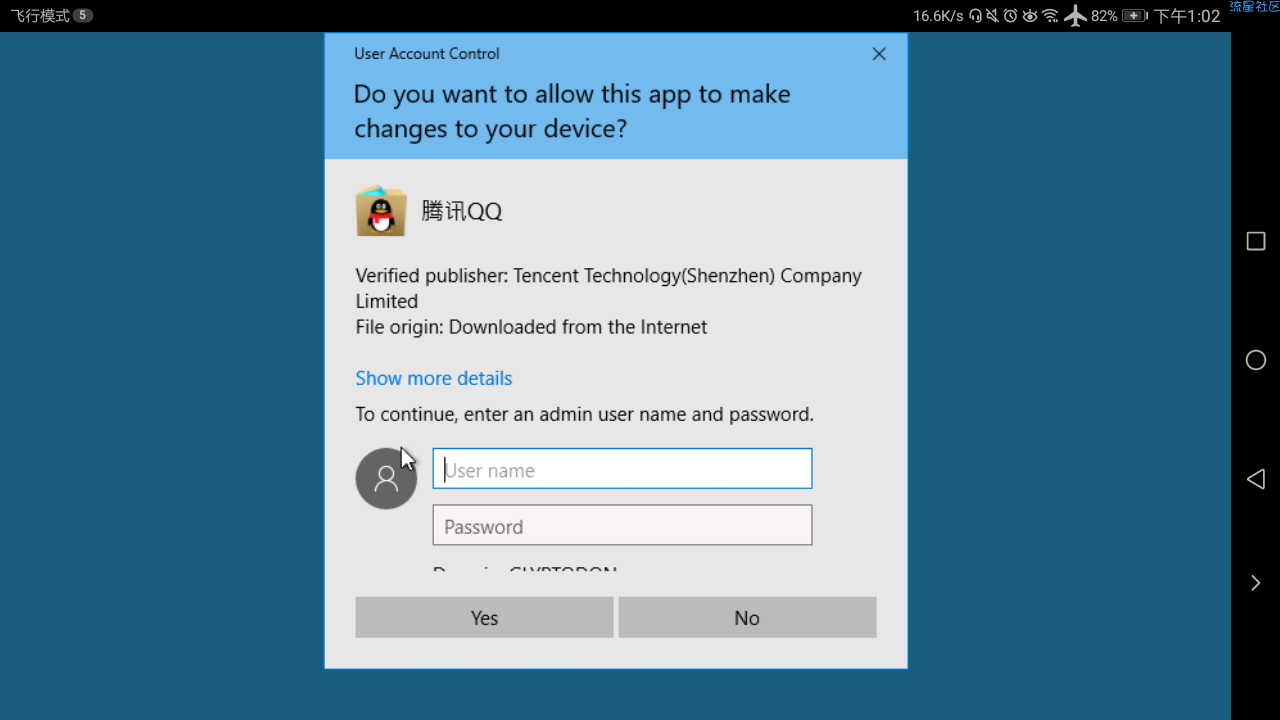Focus the Password field
This screenshot has width=1280, height=720.
(x=622, y=525)
